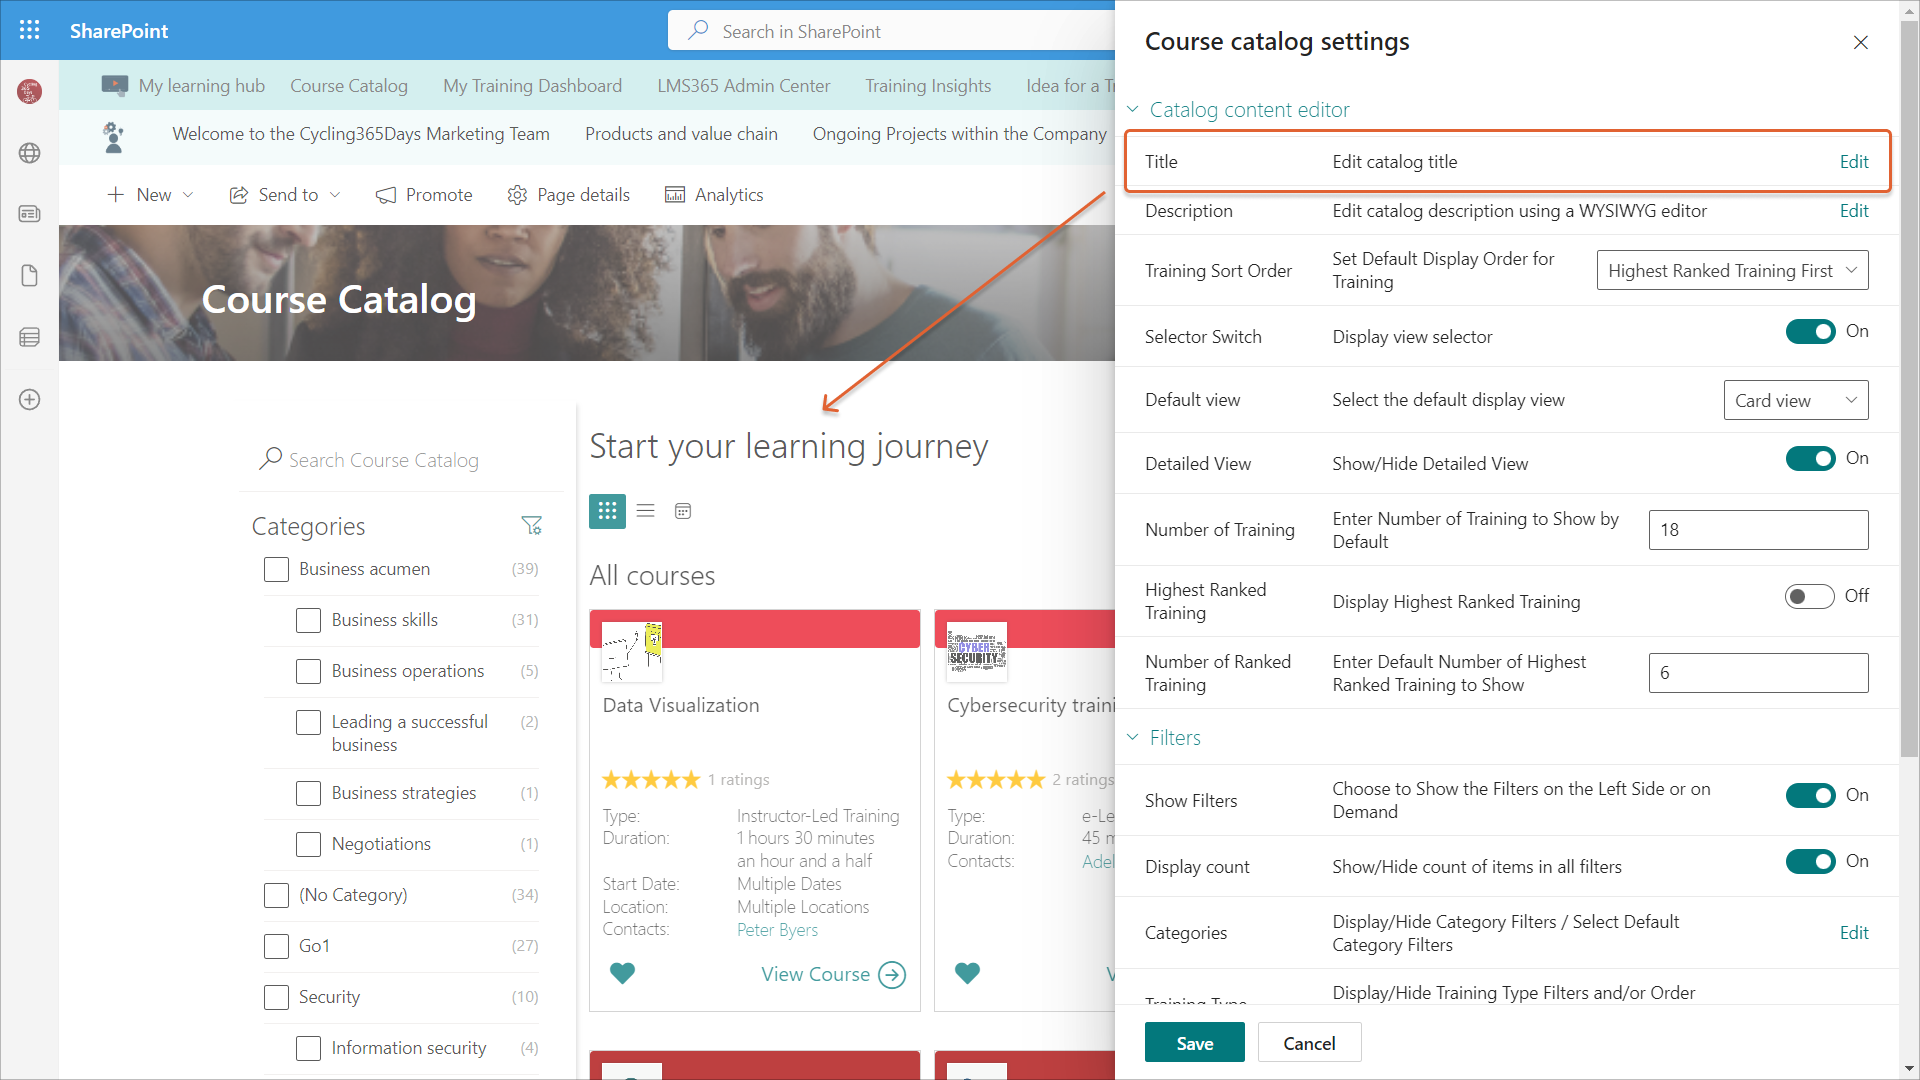Viewport: 1920px width, 1080px height.
Task: Open the Analytics toolbar item
Action: 714,195
